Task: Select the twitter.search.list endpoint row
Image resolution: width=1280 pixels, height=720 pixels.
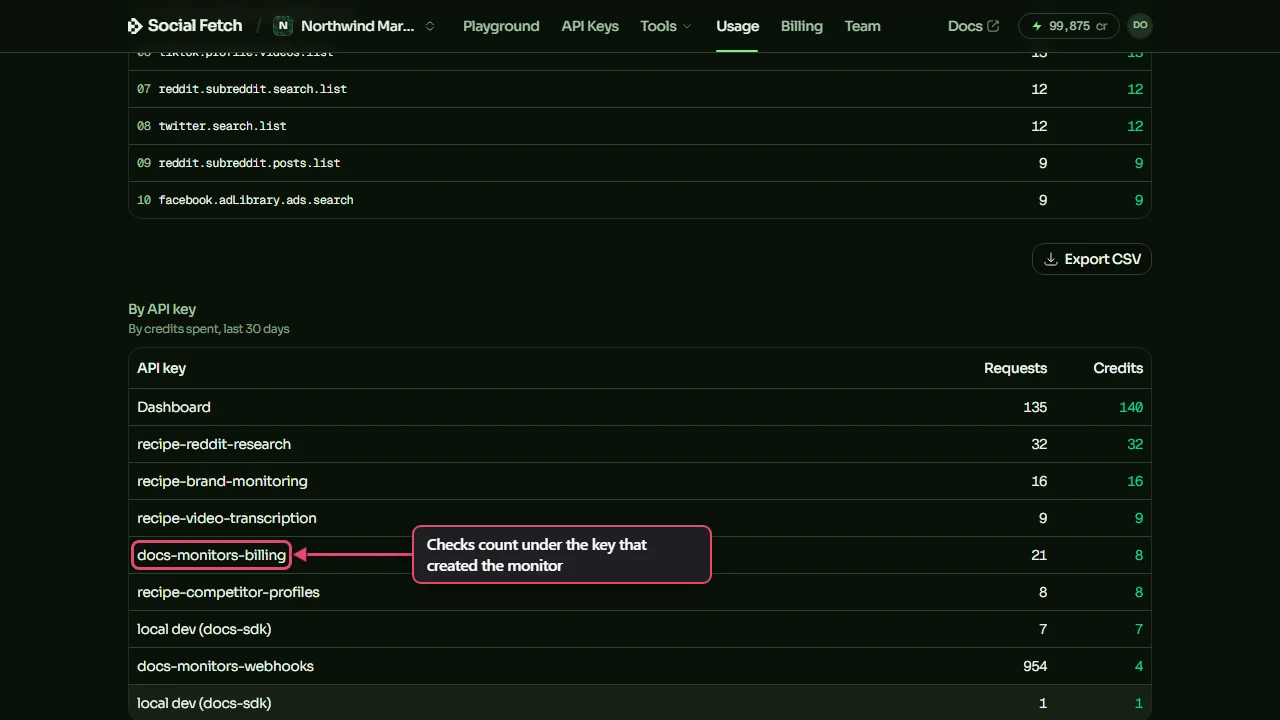Action: 640,126
